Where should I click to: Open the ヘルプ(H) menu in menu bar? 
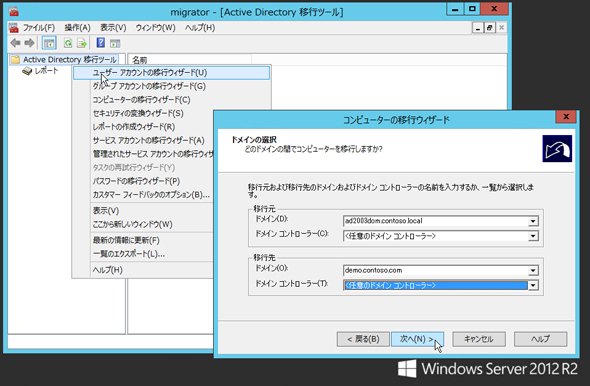pyautogui.click(x=200, y=27)
